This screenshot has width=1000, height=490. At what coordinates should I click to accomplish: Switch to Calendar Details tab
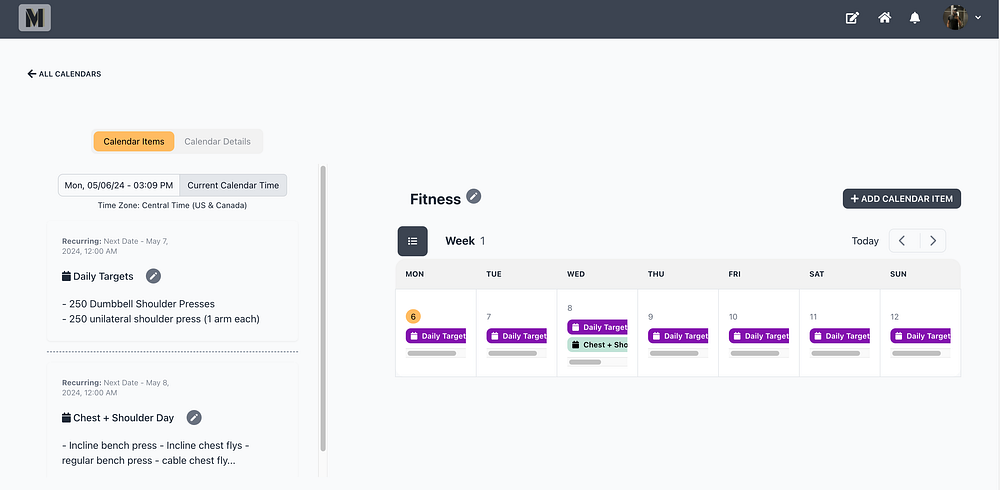pos(218,142)
